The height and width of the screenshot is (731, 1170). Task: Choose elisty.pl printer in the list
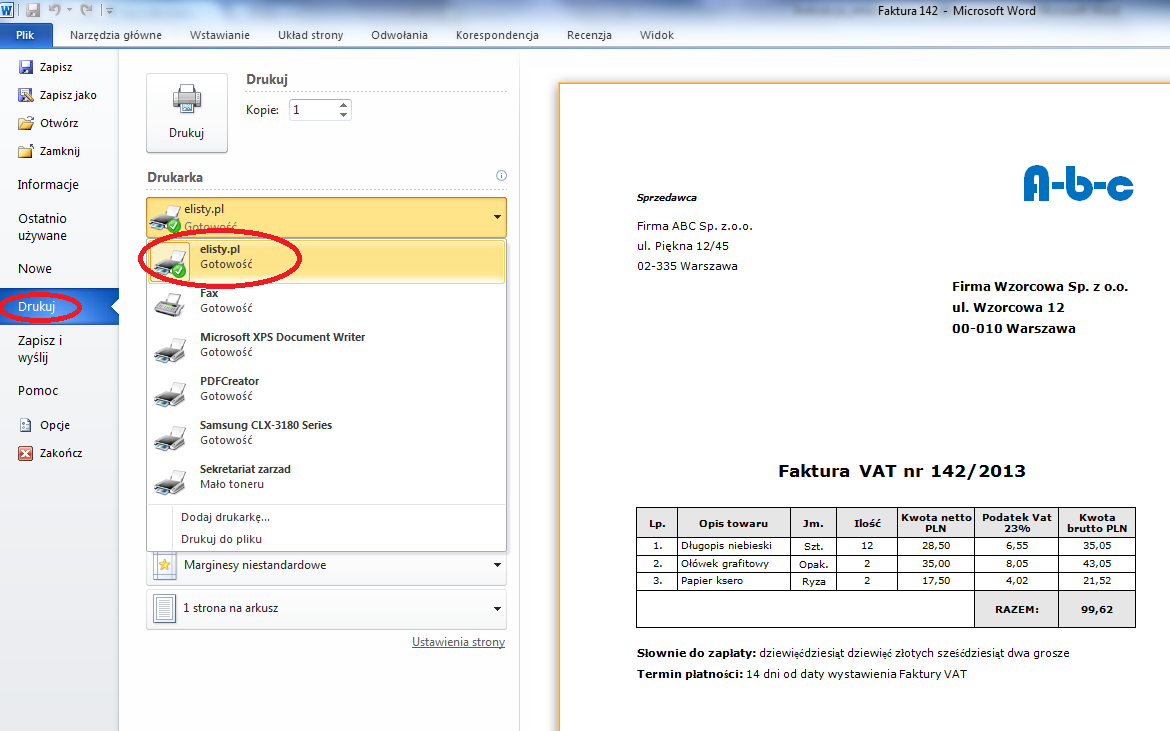(x=327, y=261)
